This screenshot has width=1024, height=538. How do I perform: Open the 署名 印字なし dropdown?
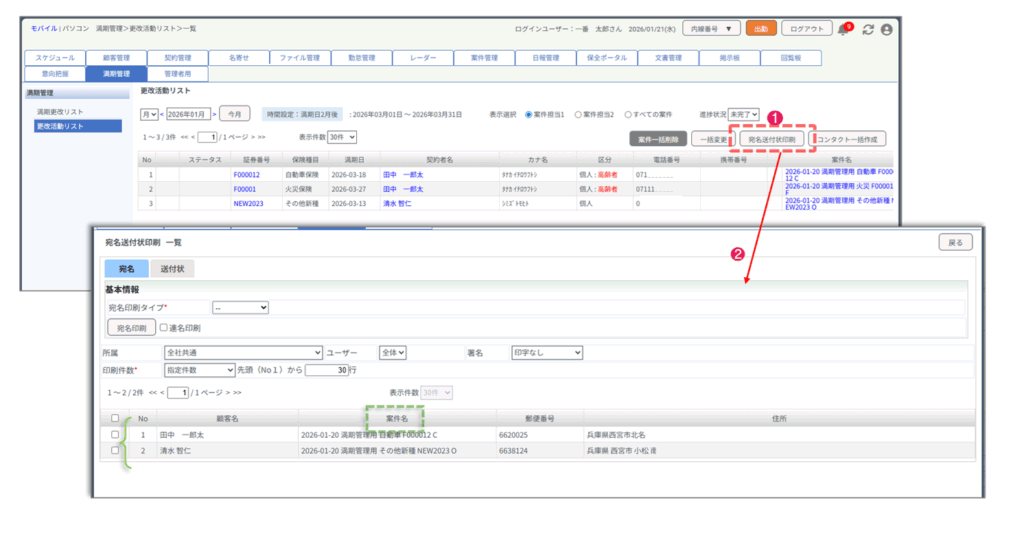tap(547, 353)
